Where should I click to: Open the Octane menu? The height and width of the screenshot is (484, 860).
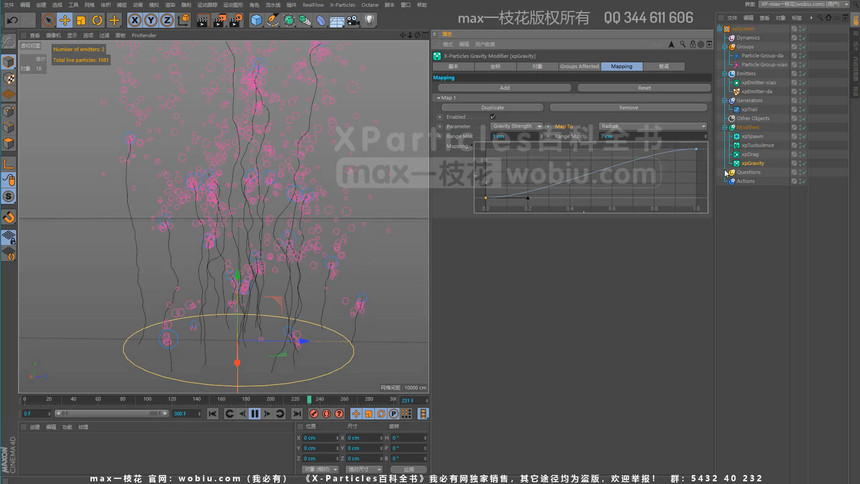click(x=370, y=5)
